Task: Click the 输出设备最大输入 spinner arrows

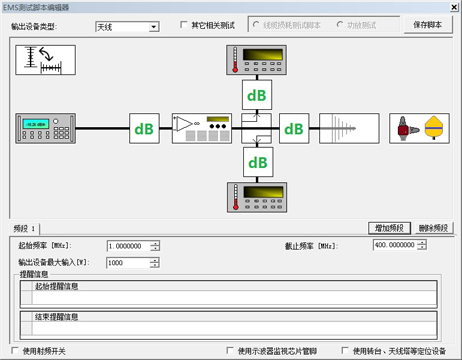Action: click(x=154, y=263)
